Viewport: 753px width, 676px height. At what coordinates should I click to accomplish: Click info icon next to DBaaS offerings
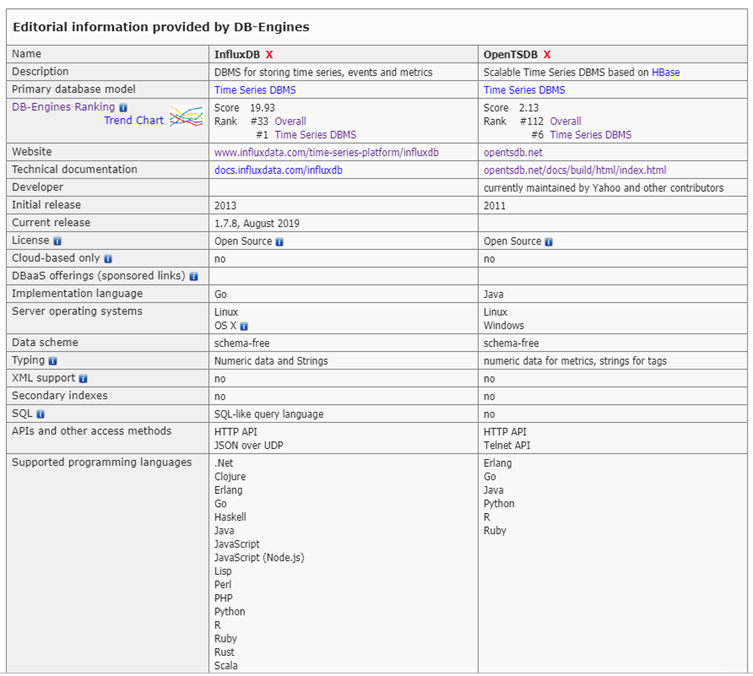(194, 277)
